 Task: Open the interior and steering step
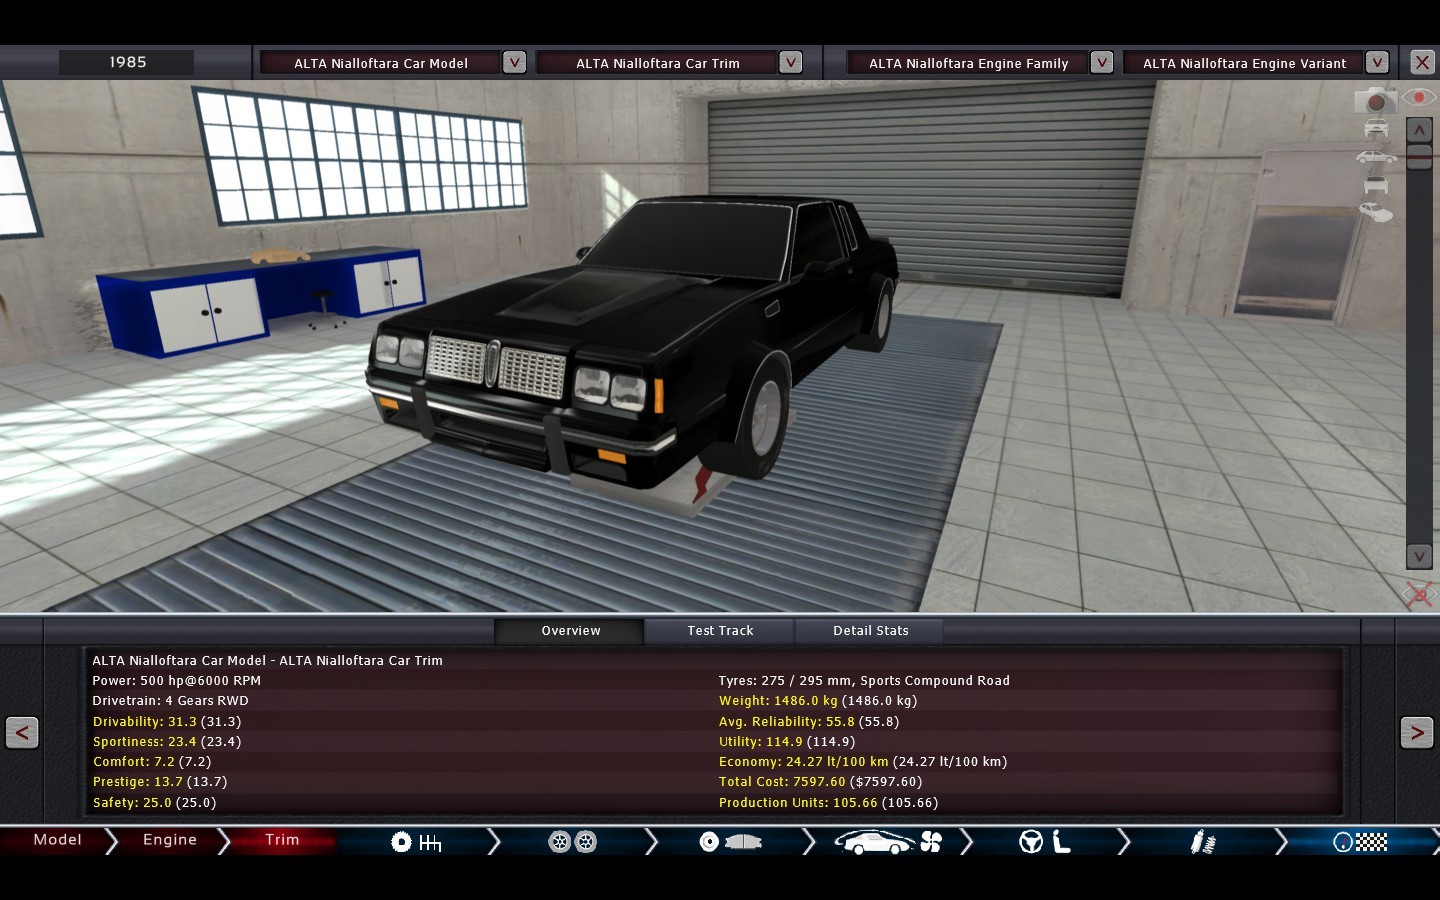click(x=1045, y=842)
